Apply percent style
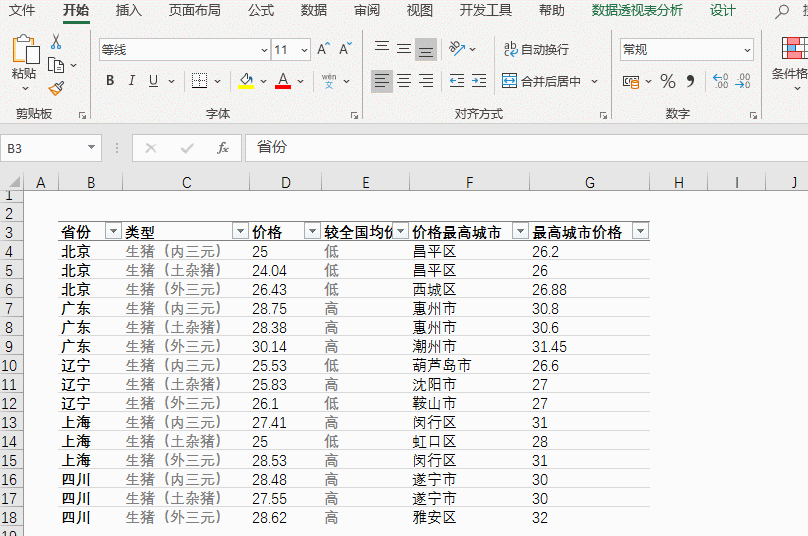The height and width of the screenshot is (536, 808). (668, 81)
